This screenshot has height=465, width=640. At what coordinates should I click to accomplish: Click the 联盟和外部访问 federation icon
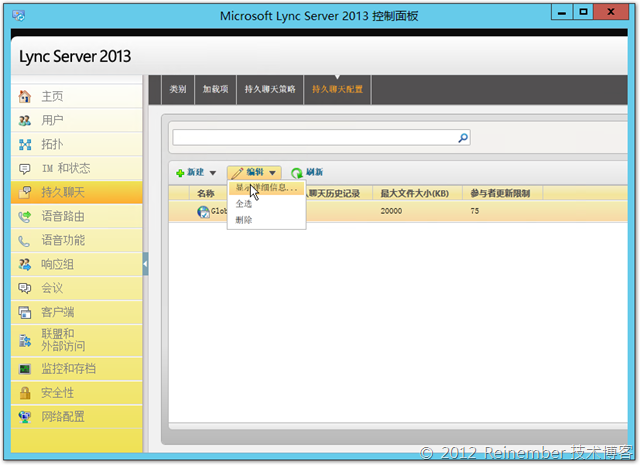click(24, 340)
